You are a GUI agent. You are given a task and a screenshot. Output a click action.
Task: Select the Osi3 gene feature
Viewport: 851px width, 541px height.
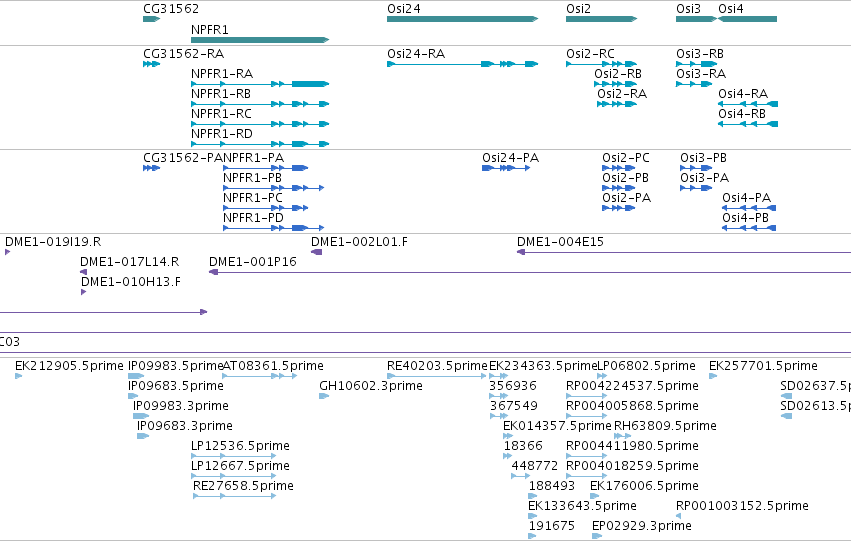[696, 19]
